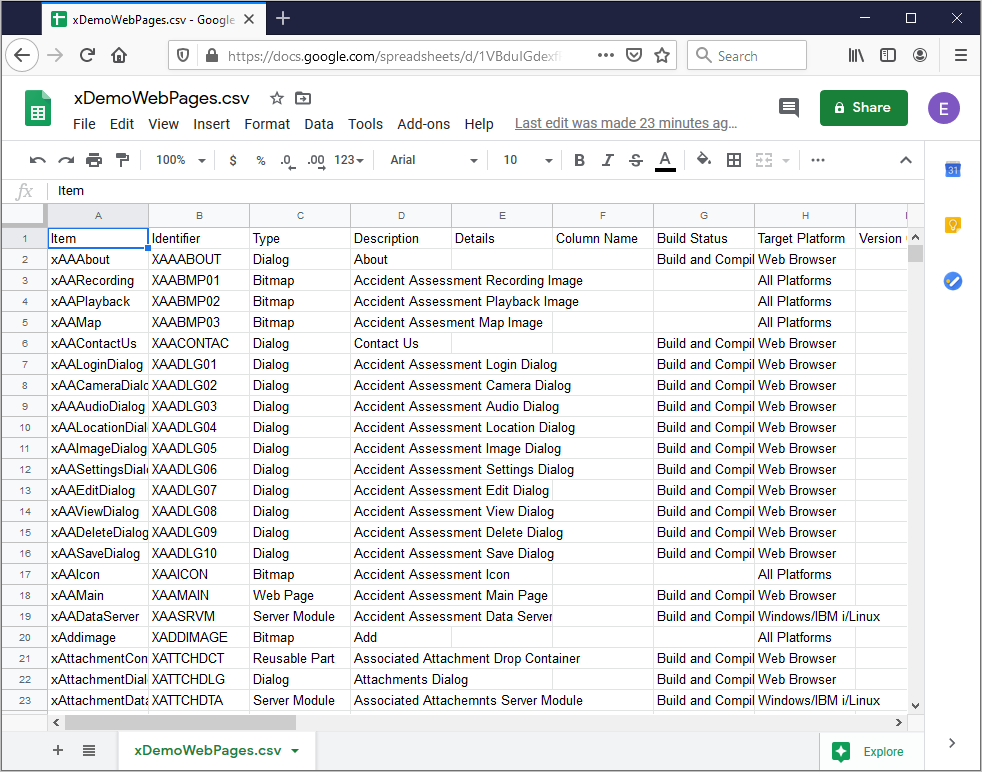This screenshot has width=982, height=772.
Task: Click the green Share button
Action: click(x=863, y=108)
